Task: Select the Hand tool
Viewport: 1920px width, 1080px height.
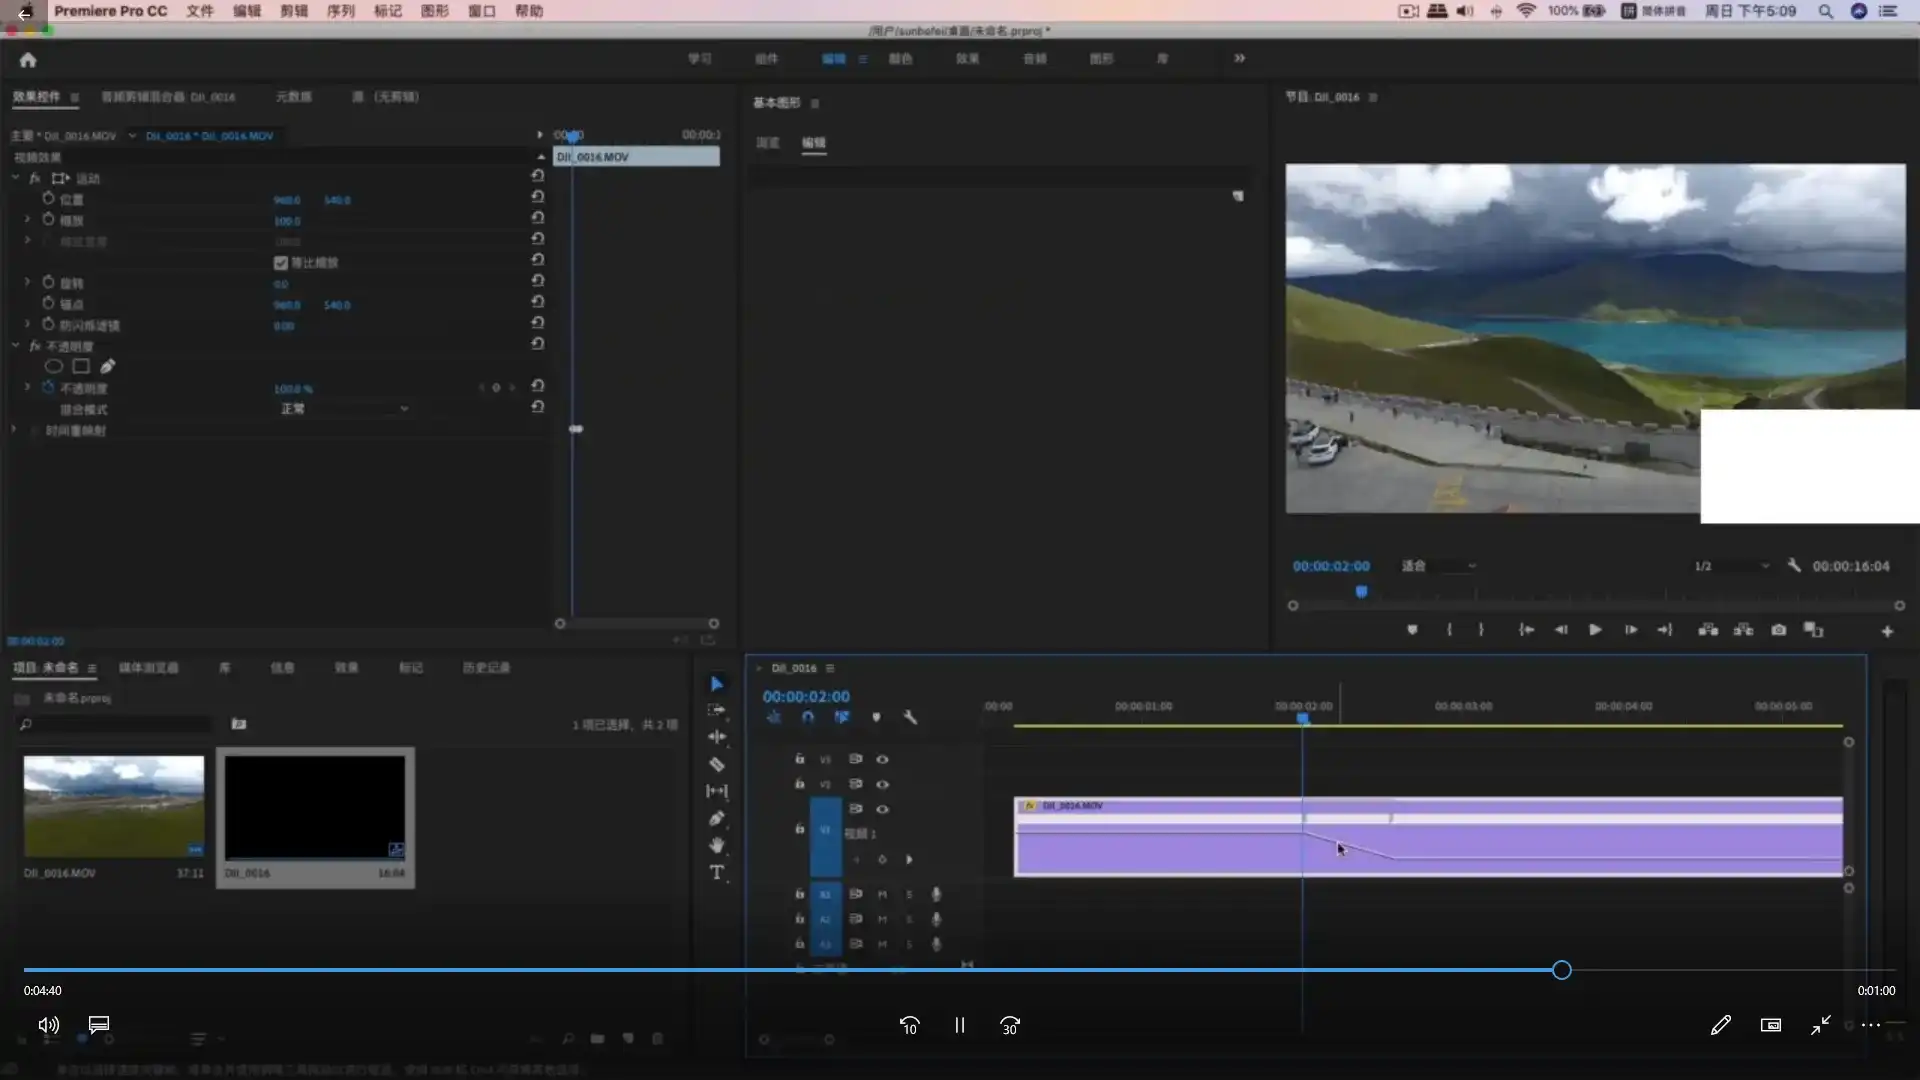Action: 716,846
